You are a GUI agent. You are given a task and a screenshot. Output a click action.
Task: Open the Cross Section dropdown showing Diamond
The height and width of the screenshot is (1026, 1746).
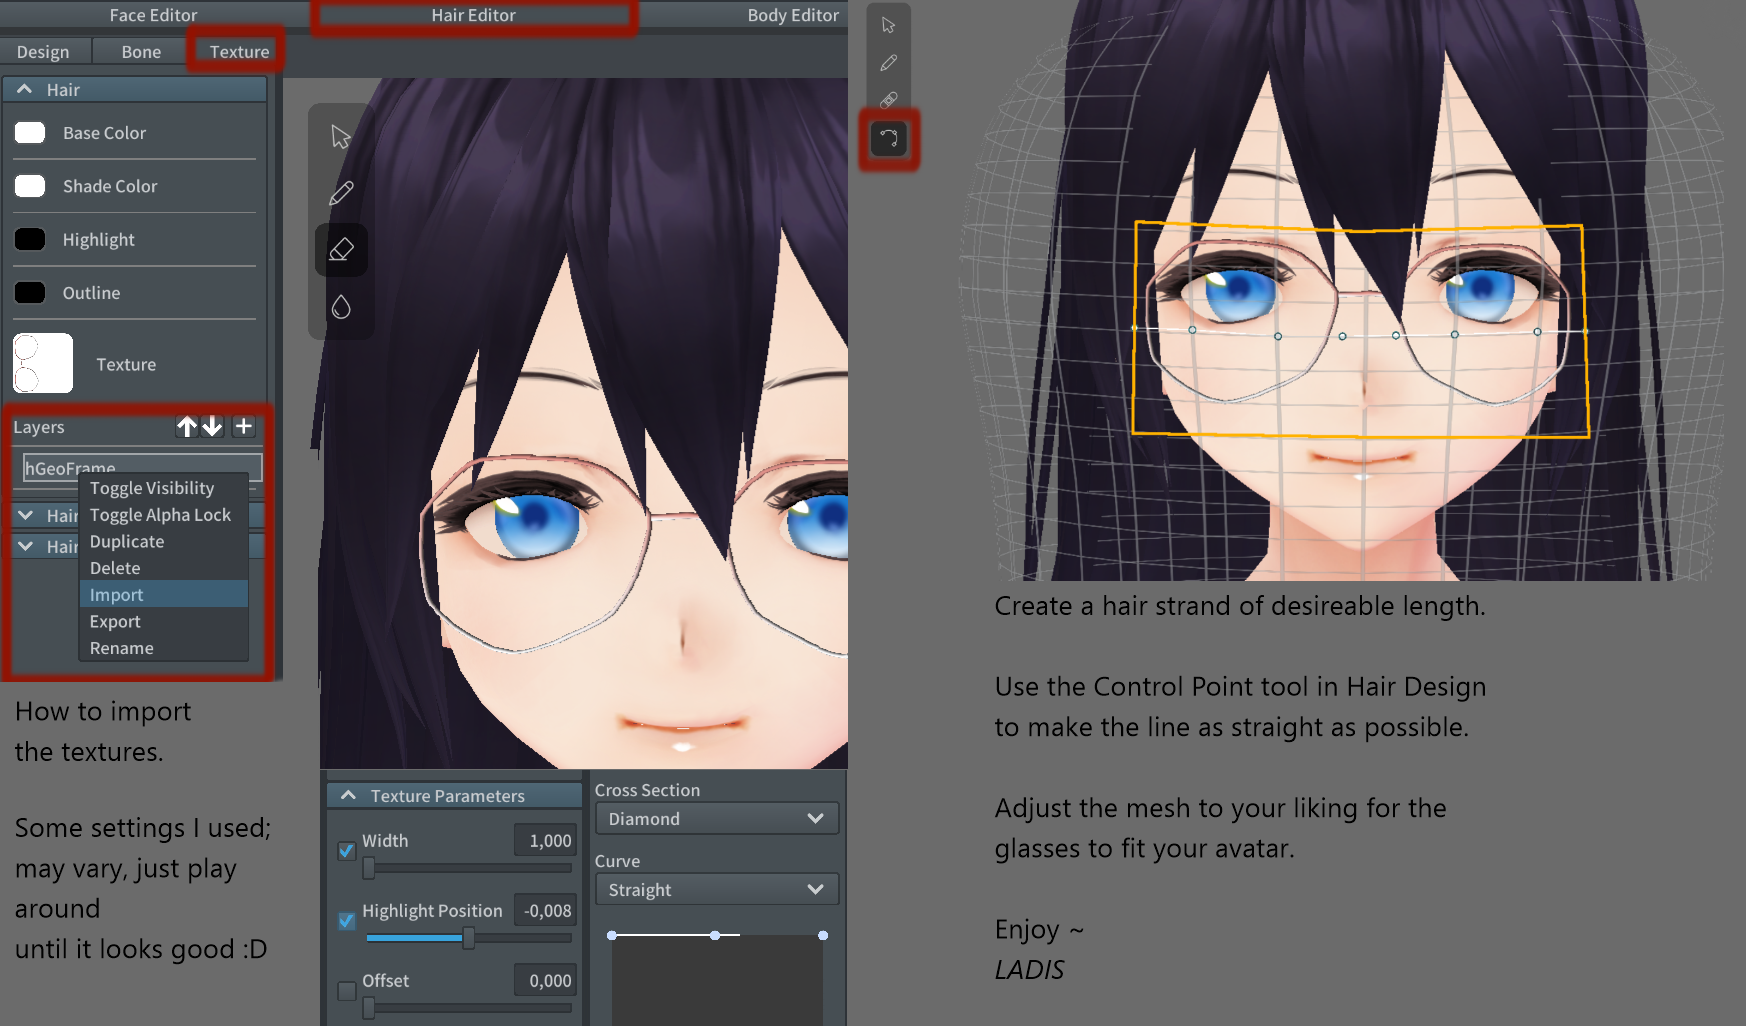click(x=716, y=818)
